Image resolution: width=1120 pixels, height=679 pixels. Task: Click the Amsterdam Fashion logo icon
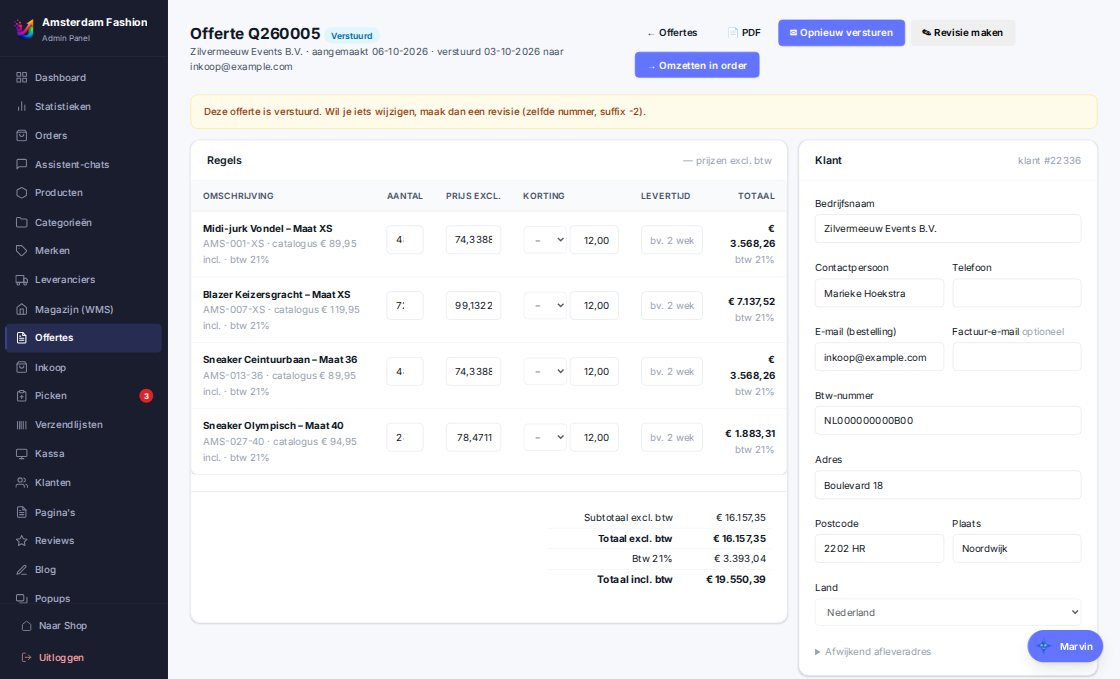click(24, 29)
